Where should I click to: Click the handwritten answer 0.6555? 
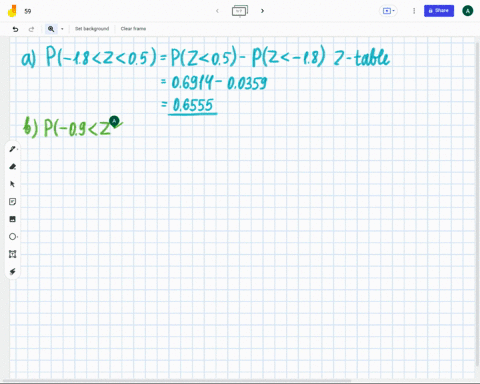[x=193, y=105]
